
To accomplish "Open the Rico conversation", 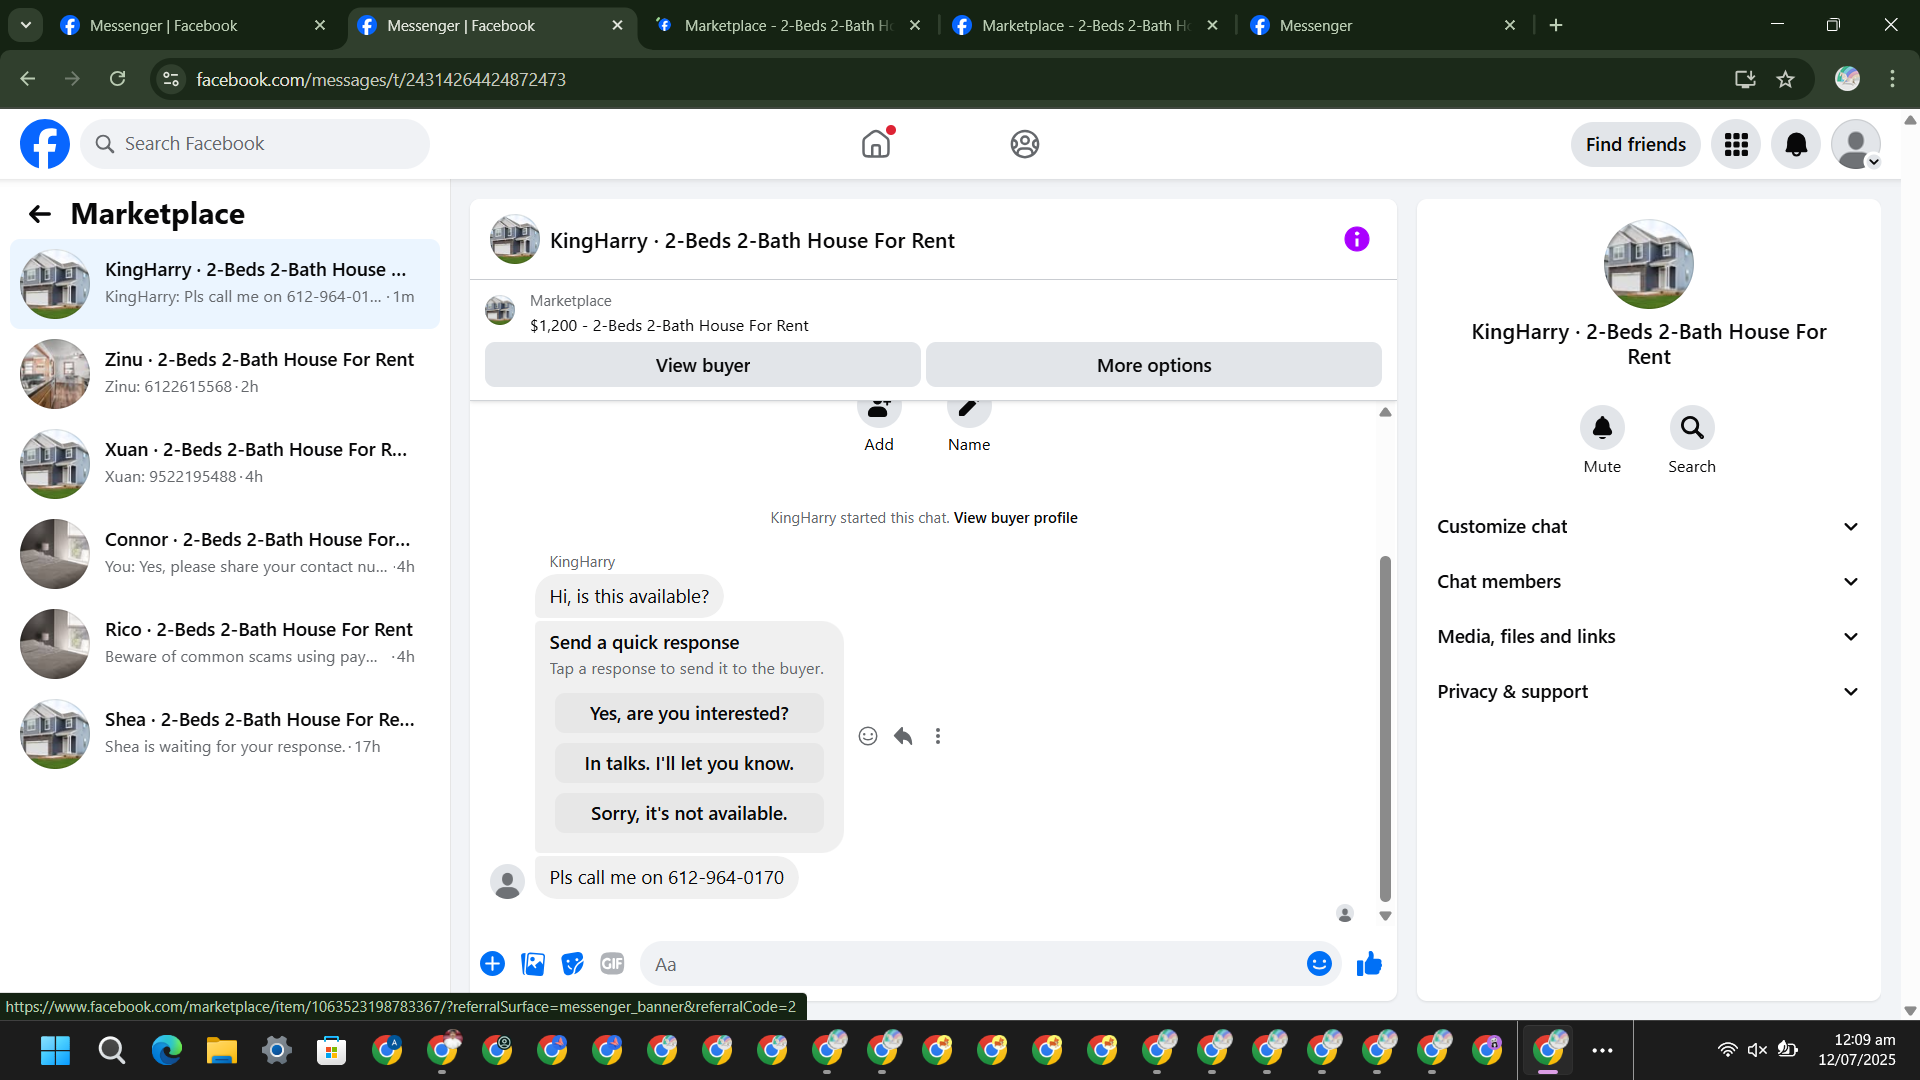I will pyautogui.click(x=225, y=644).
